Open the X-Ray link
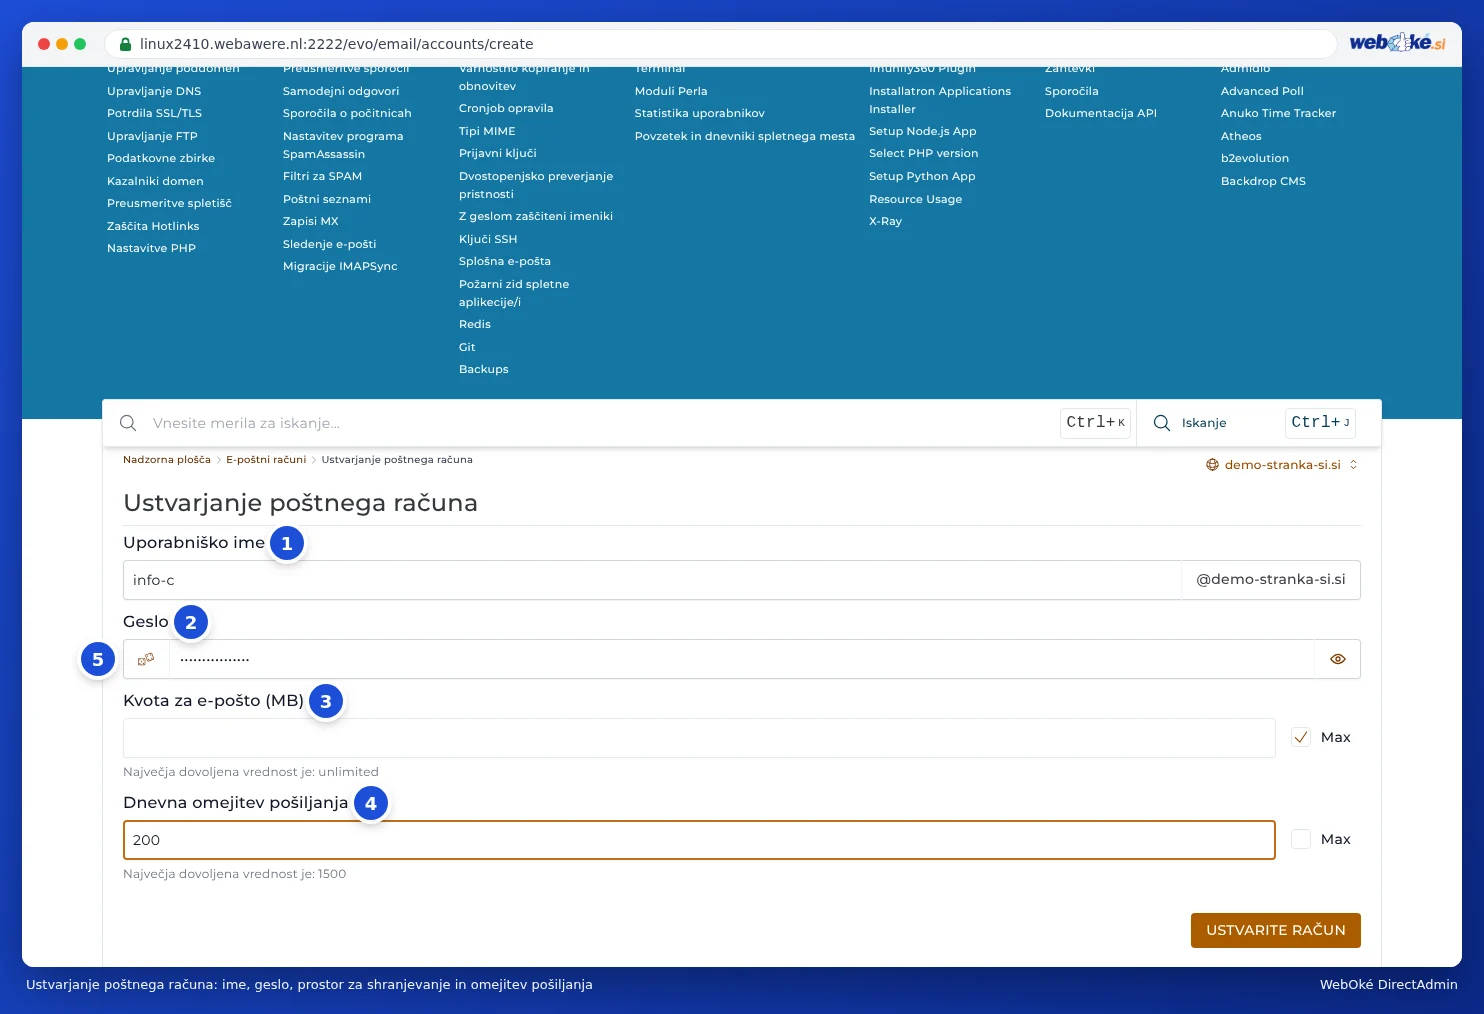 [886, 221]
